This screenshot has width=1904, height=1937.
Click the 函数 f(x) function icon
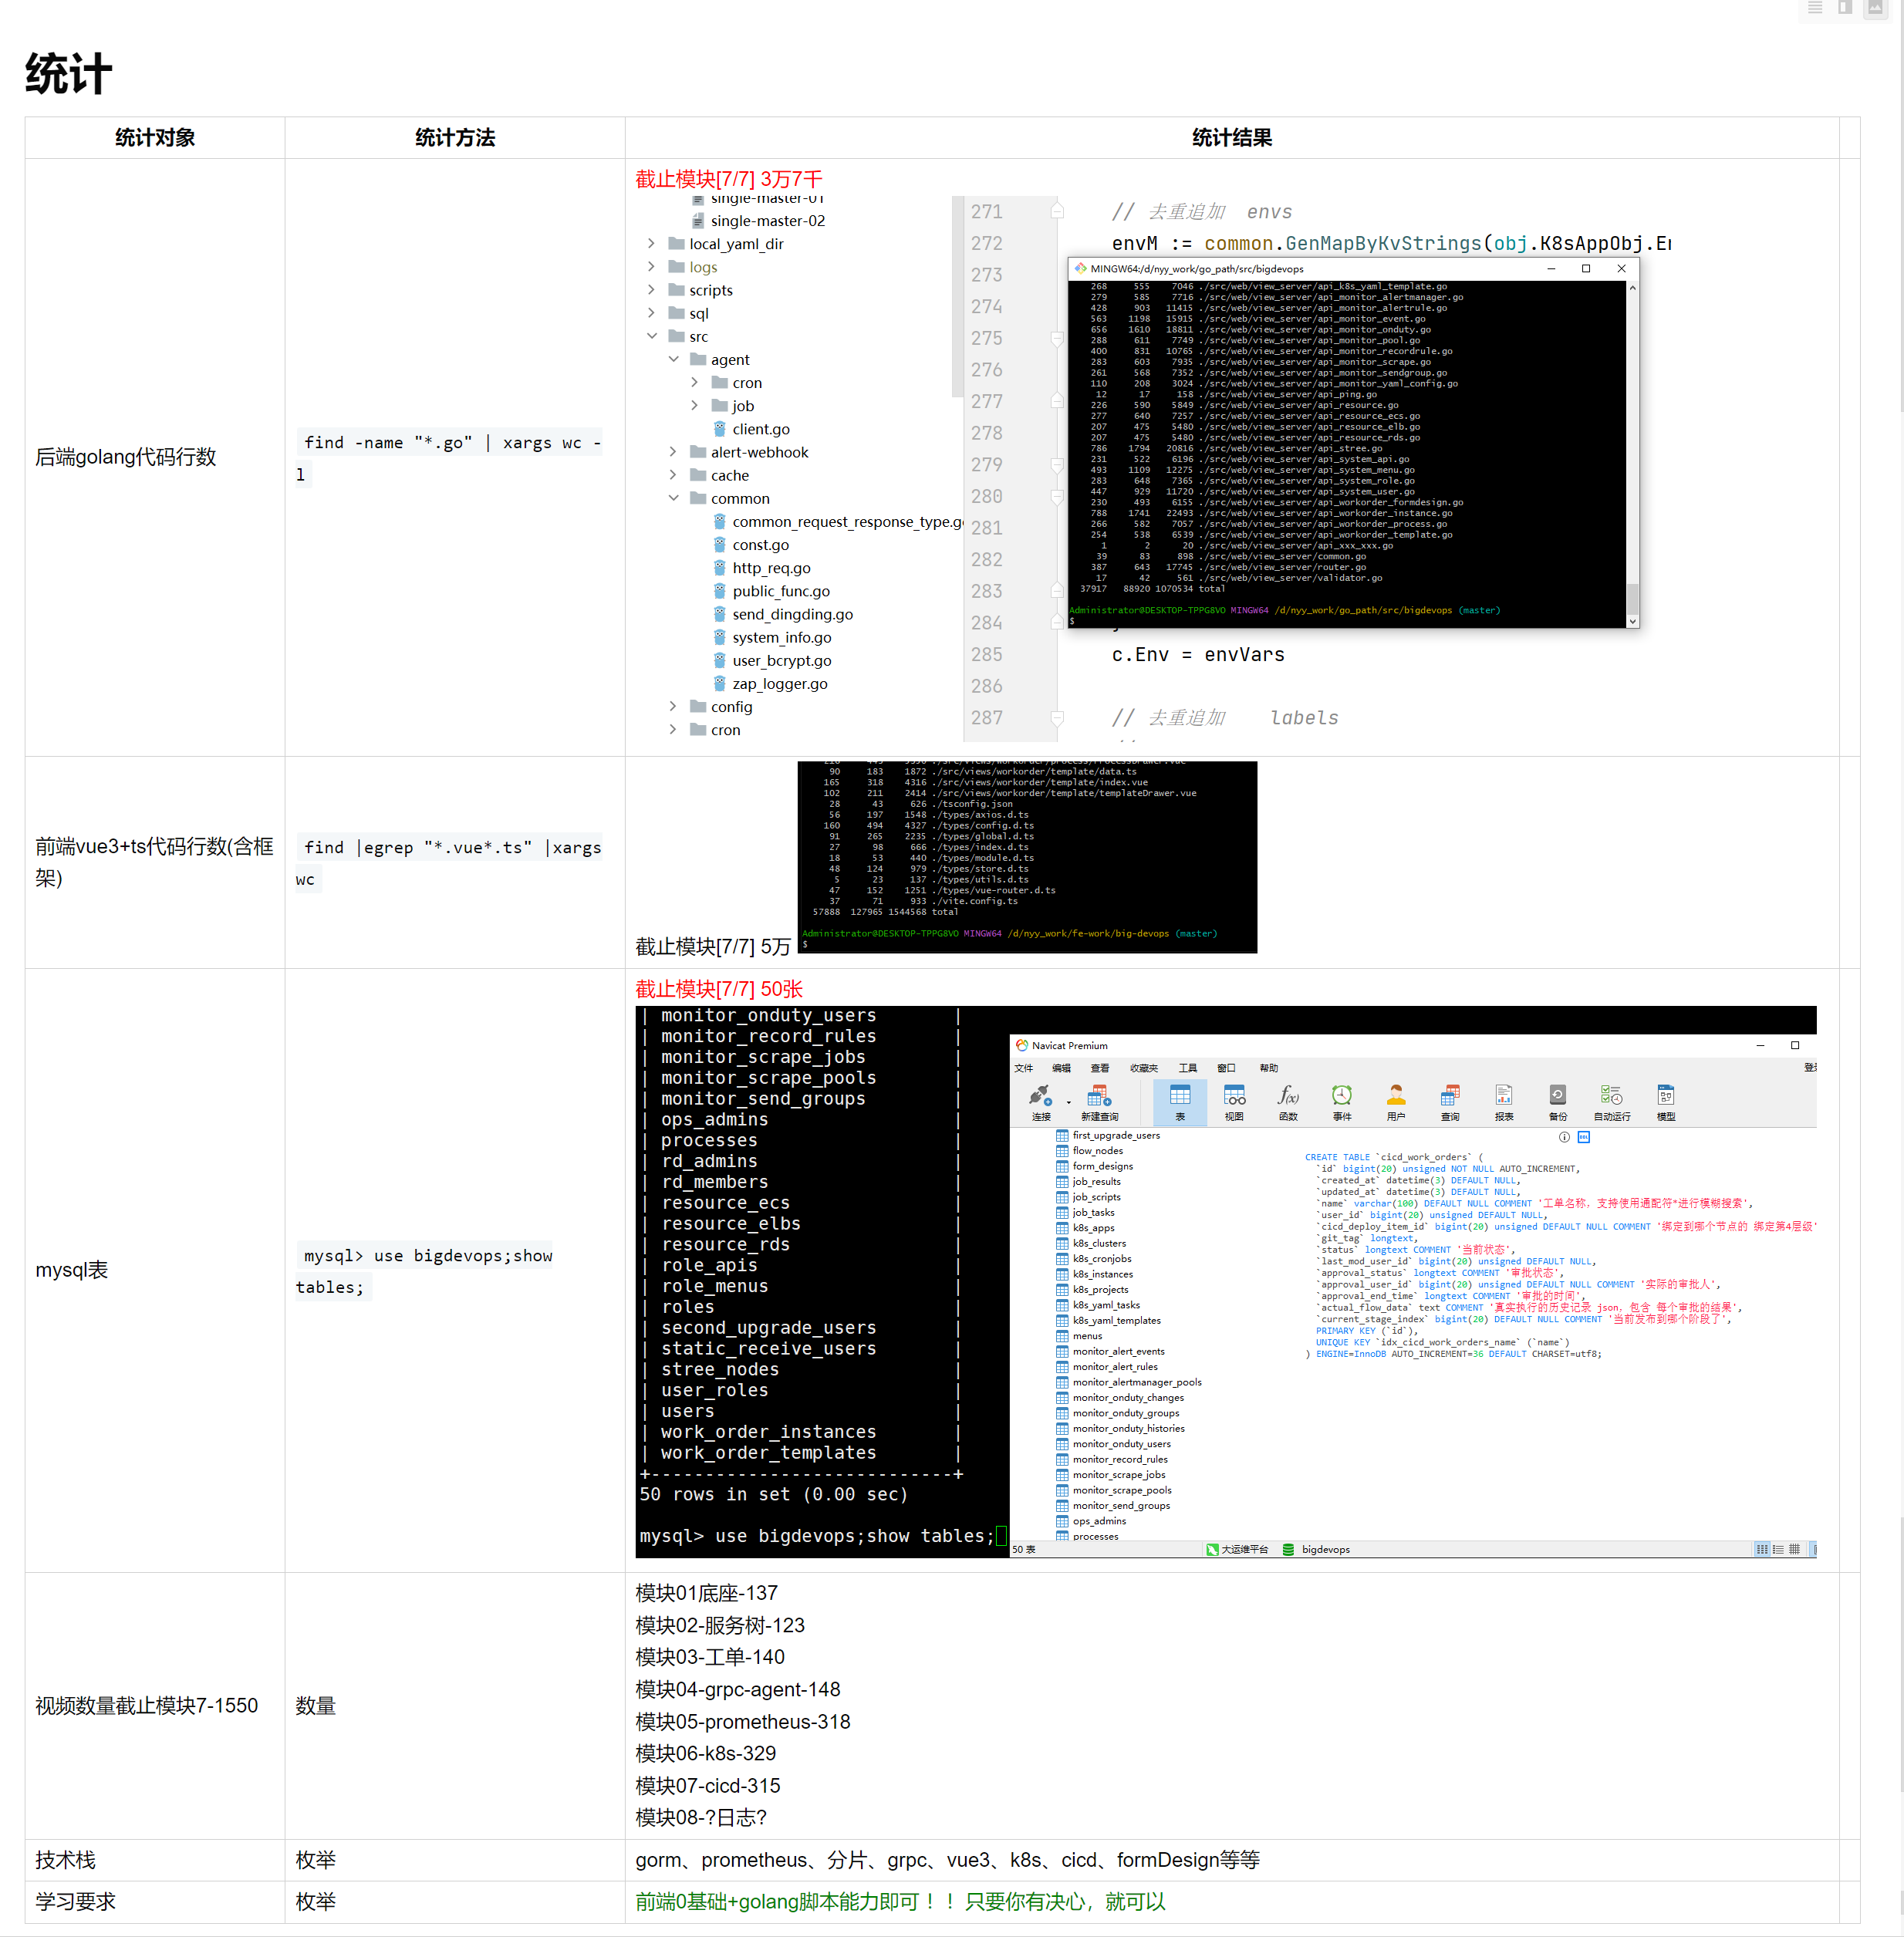click(1288, 1095)
